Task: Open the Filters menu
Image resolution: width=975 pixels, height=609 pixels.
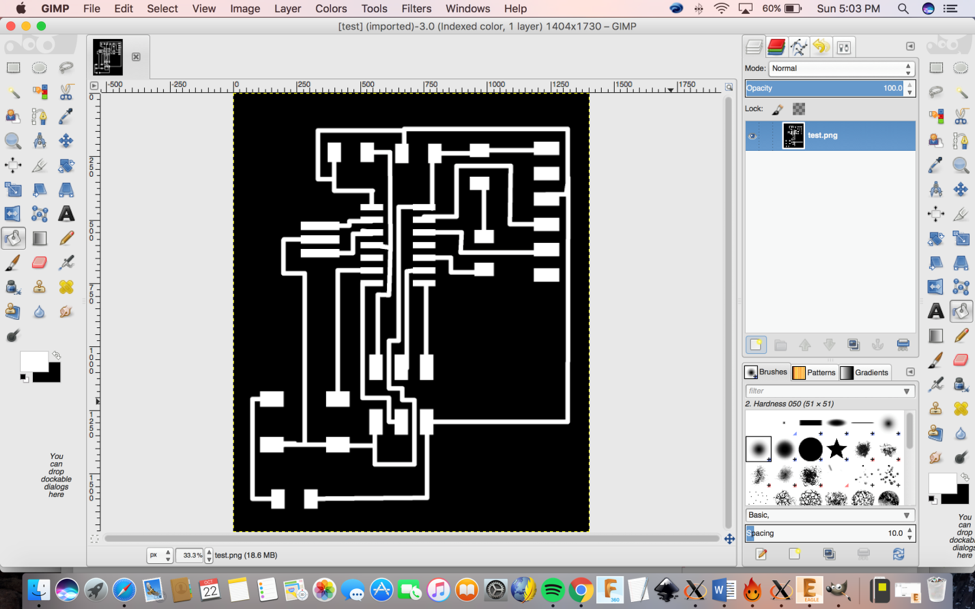Action: click(416, 8)
